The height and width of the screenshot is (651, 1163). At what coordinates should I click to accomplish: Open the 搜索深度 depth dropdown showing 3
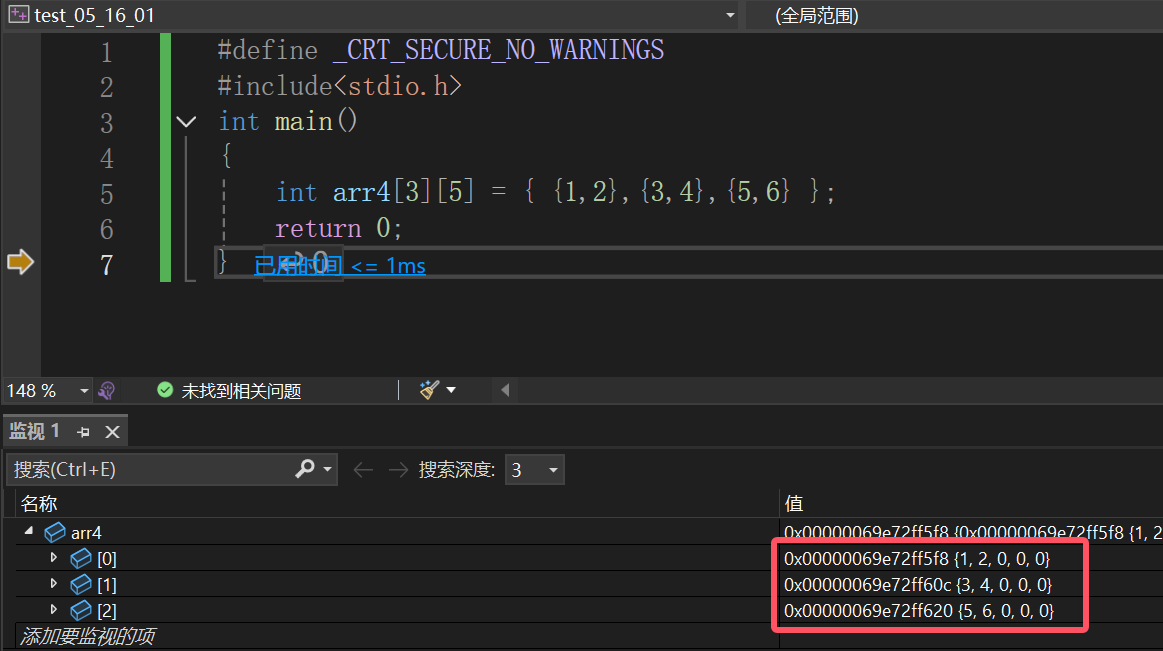click(x=534, y=469)
